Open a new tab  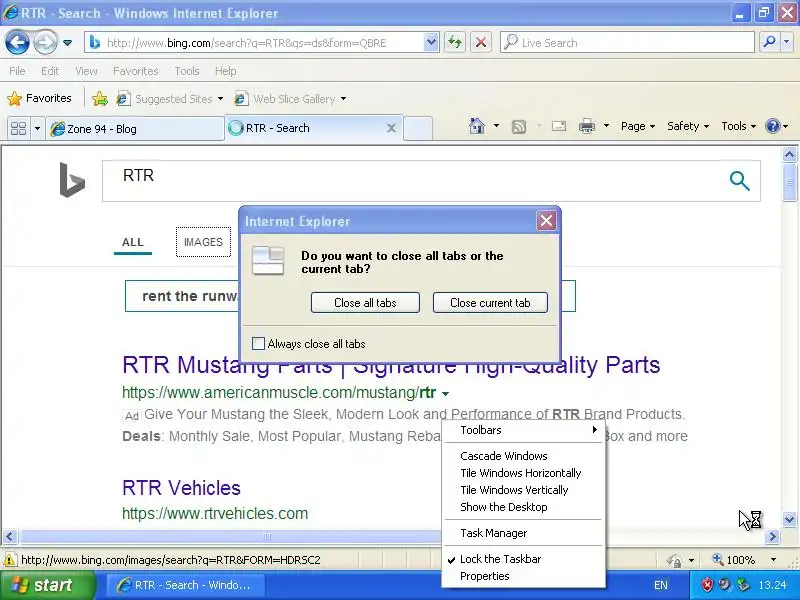pyautogui.click(x=418, y=128)
